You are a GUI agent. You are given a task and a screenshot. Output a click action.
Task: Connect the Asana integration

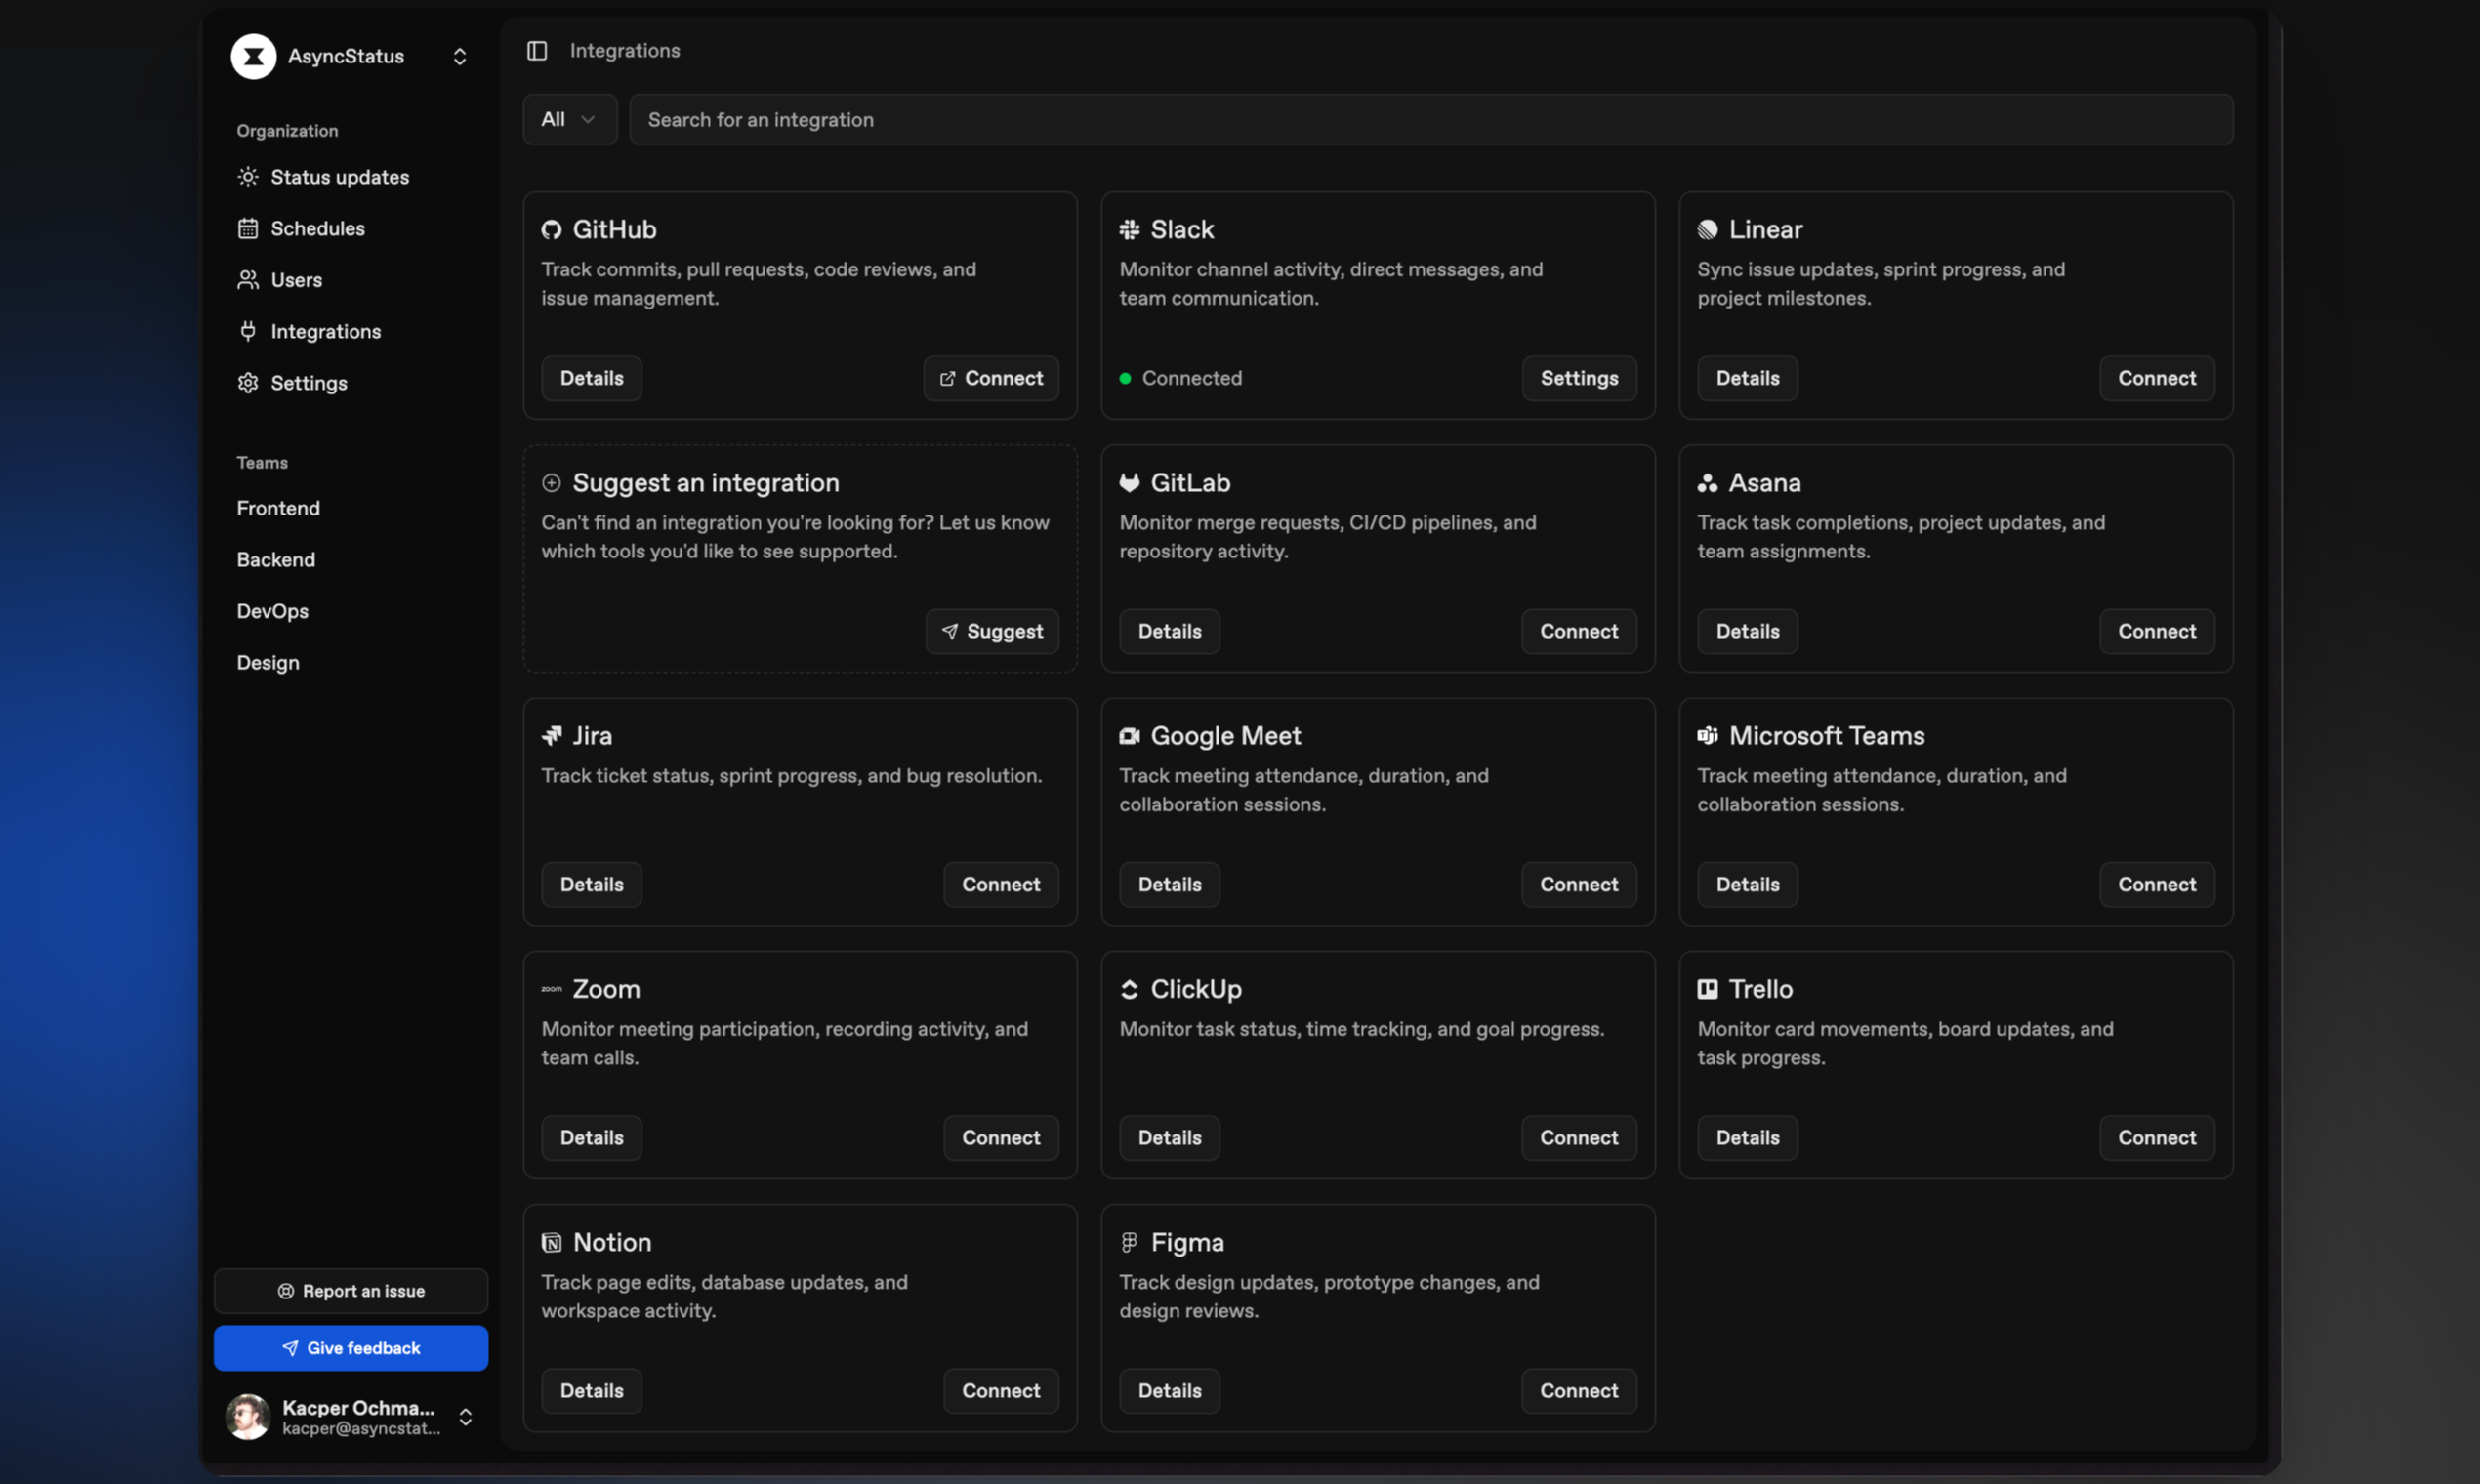(2157, 631)
